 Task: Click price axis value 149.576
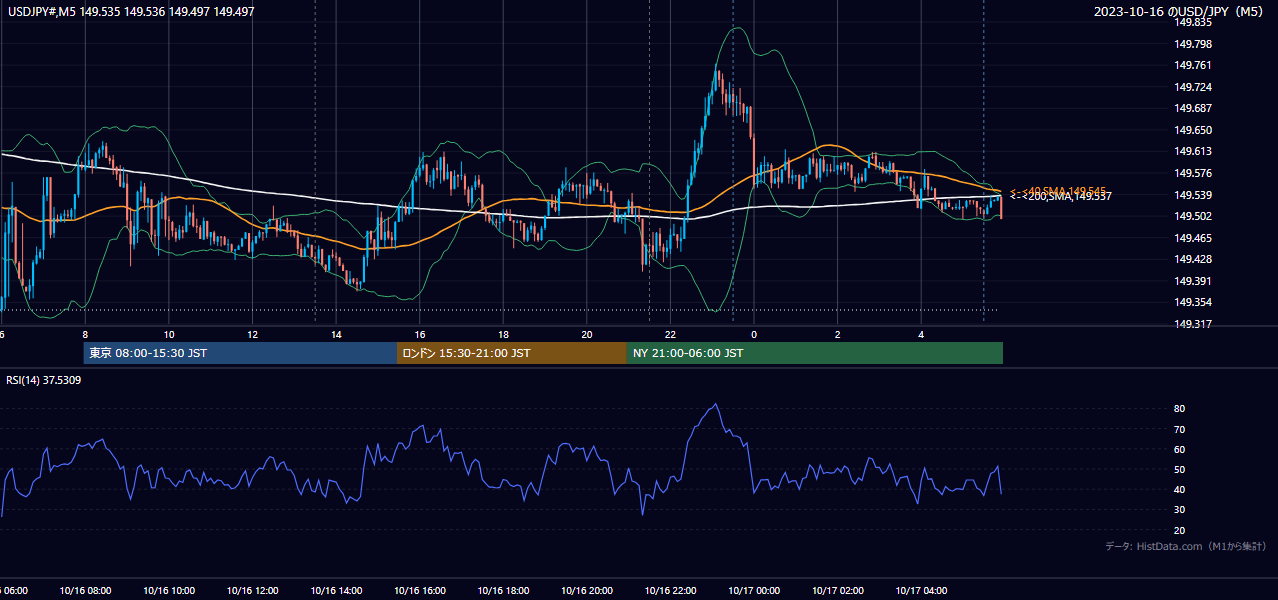tap(1193, 173)
